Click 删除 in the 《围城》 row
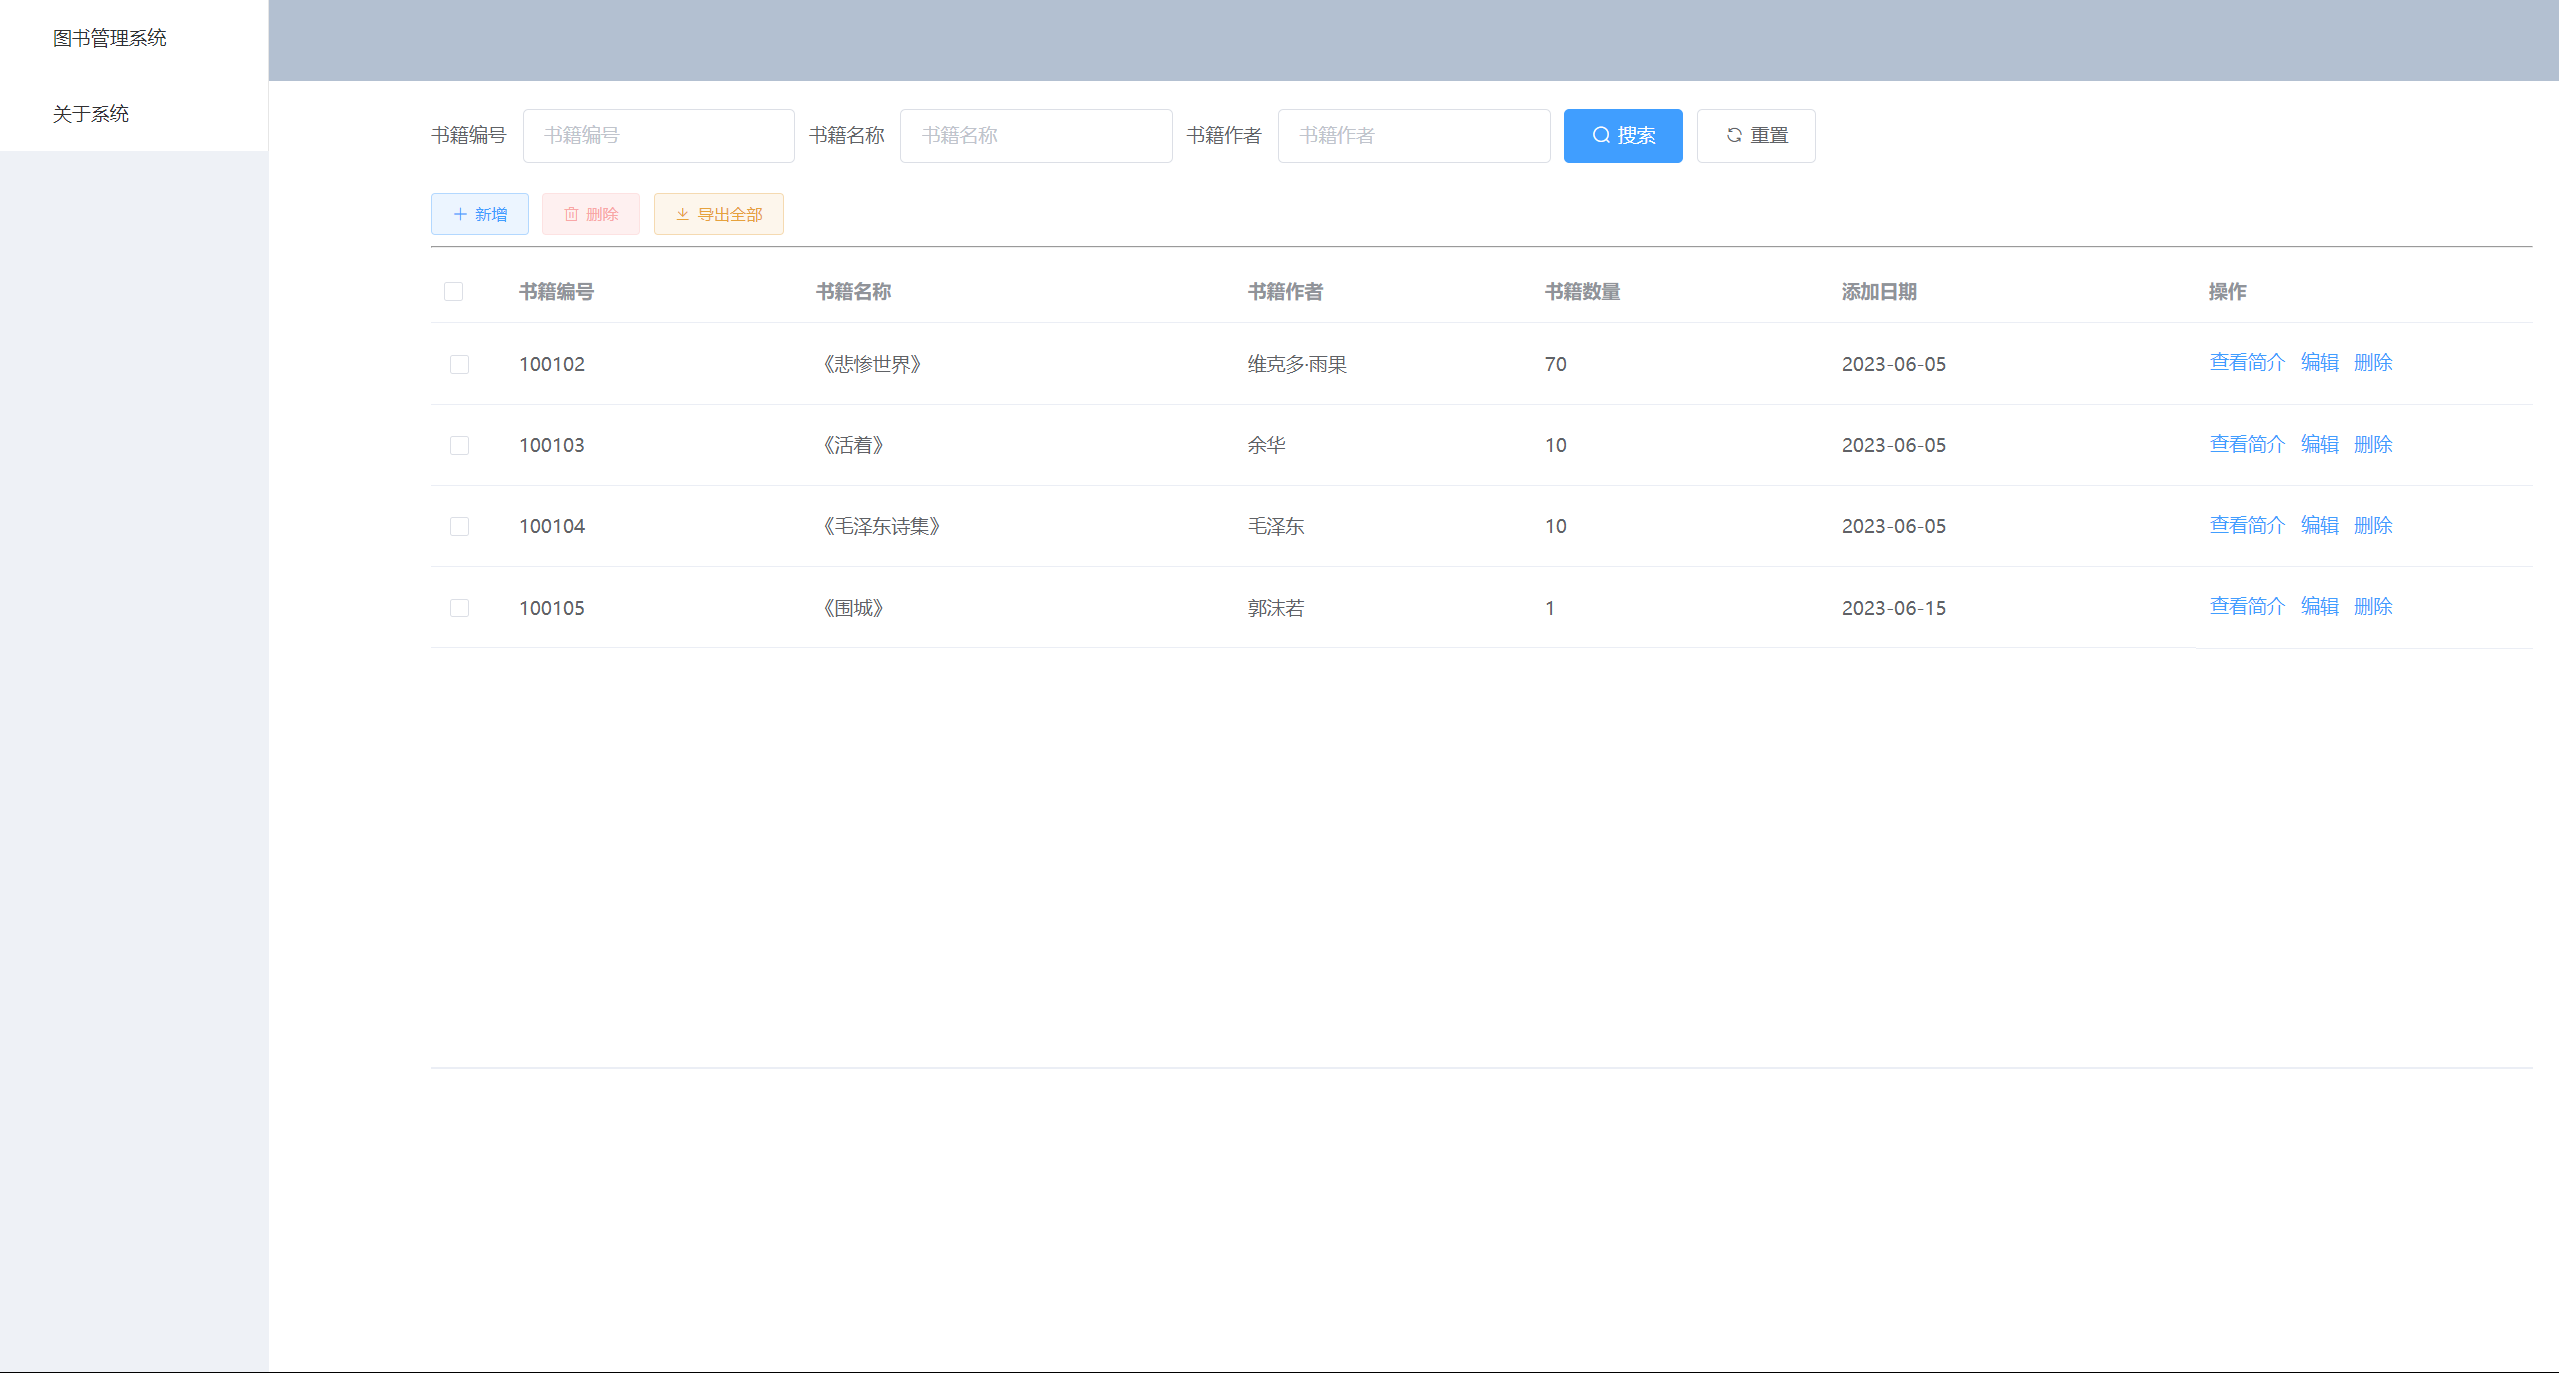The width and height of the screenshot is (2559, 1373). 2373,606
